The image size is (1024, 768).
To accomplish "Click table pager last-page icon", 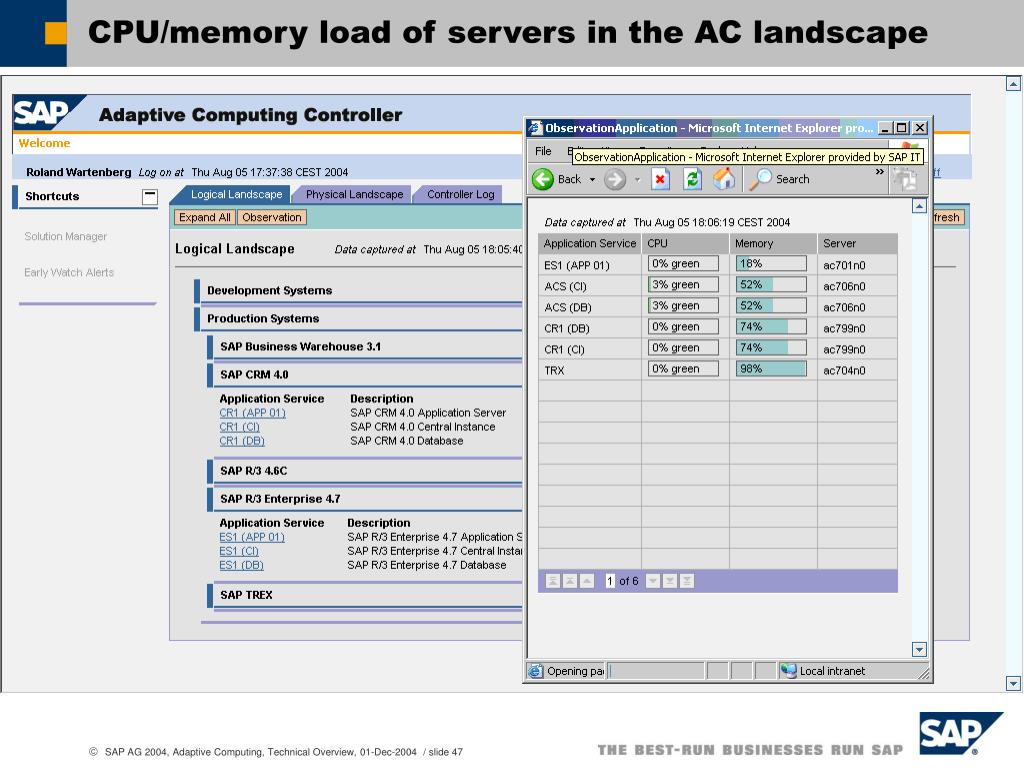I will pyautogui.click(x=686, y=581).
